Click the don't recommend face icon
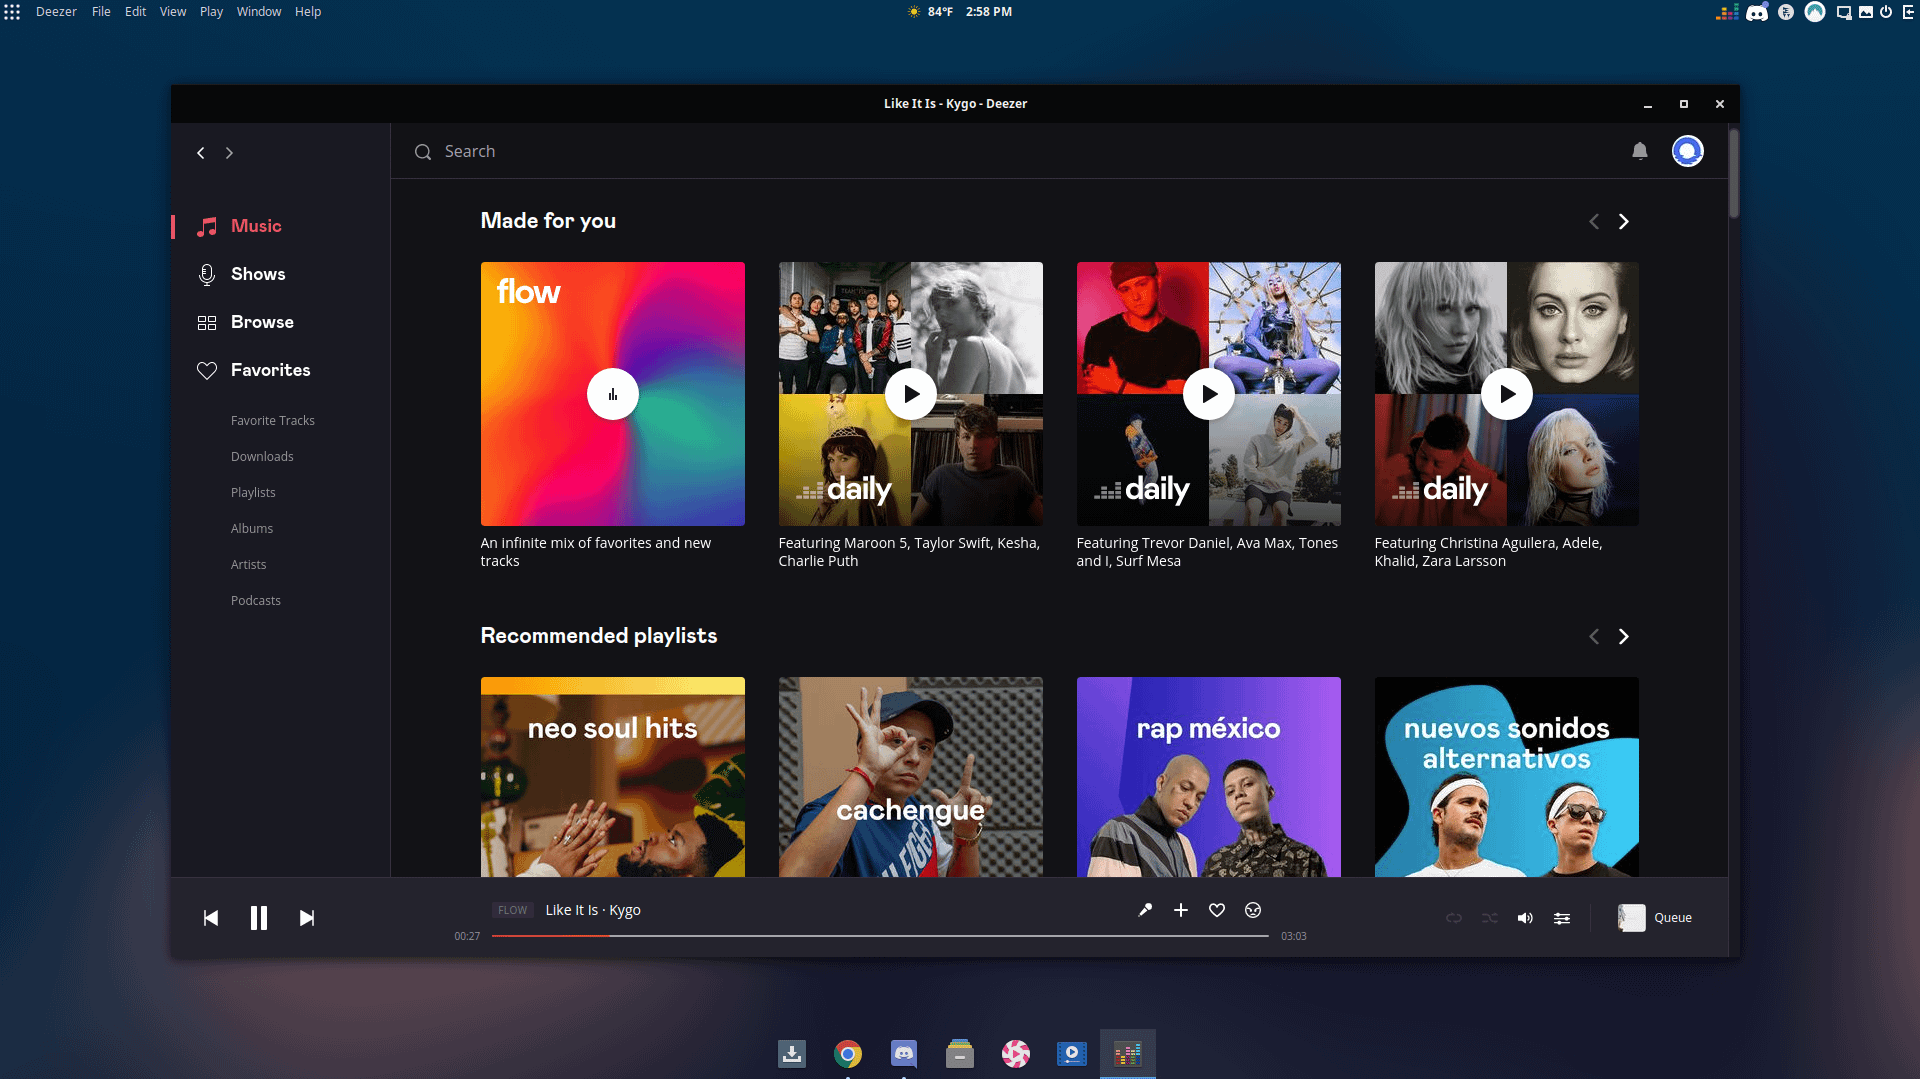This screenshot has height=1079, width=1920. (x=1253, y=910)
